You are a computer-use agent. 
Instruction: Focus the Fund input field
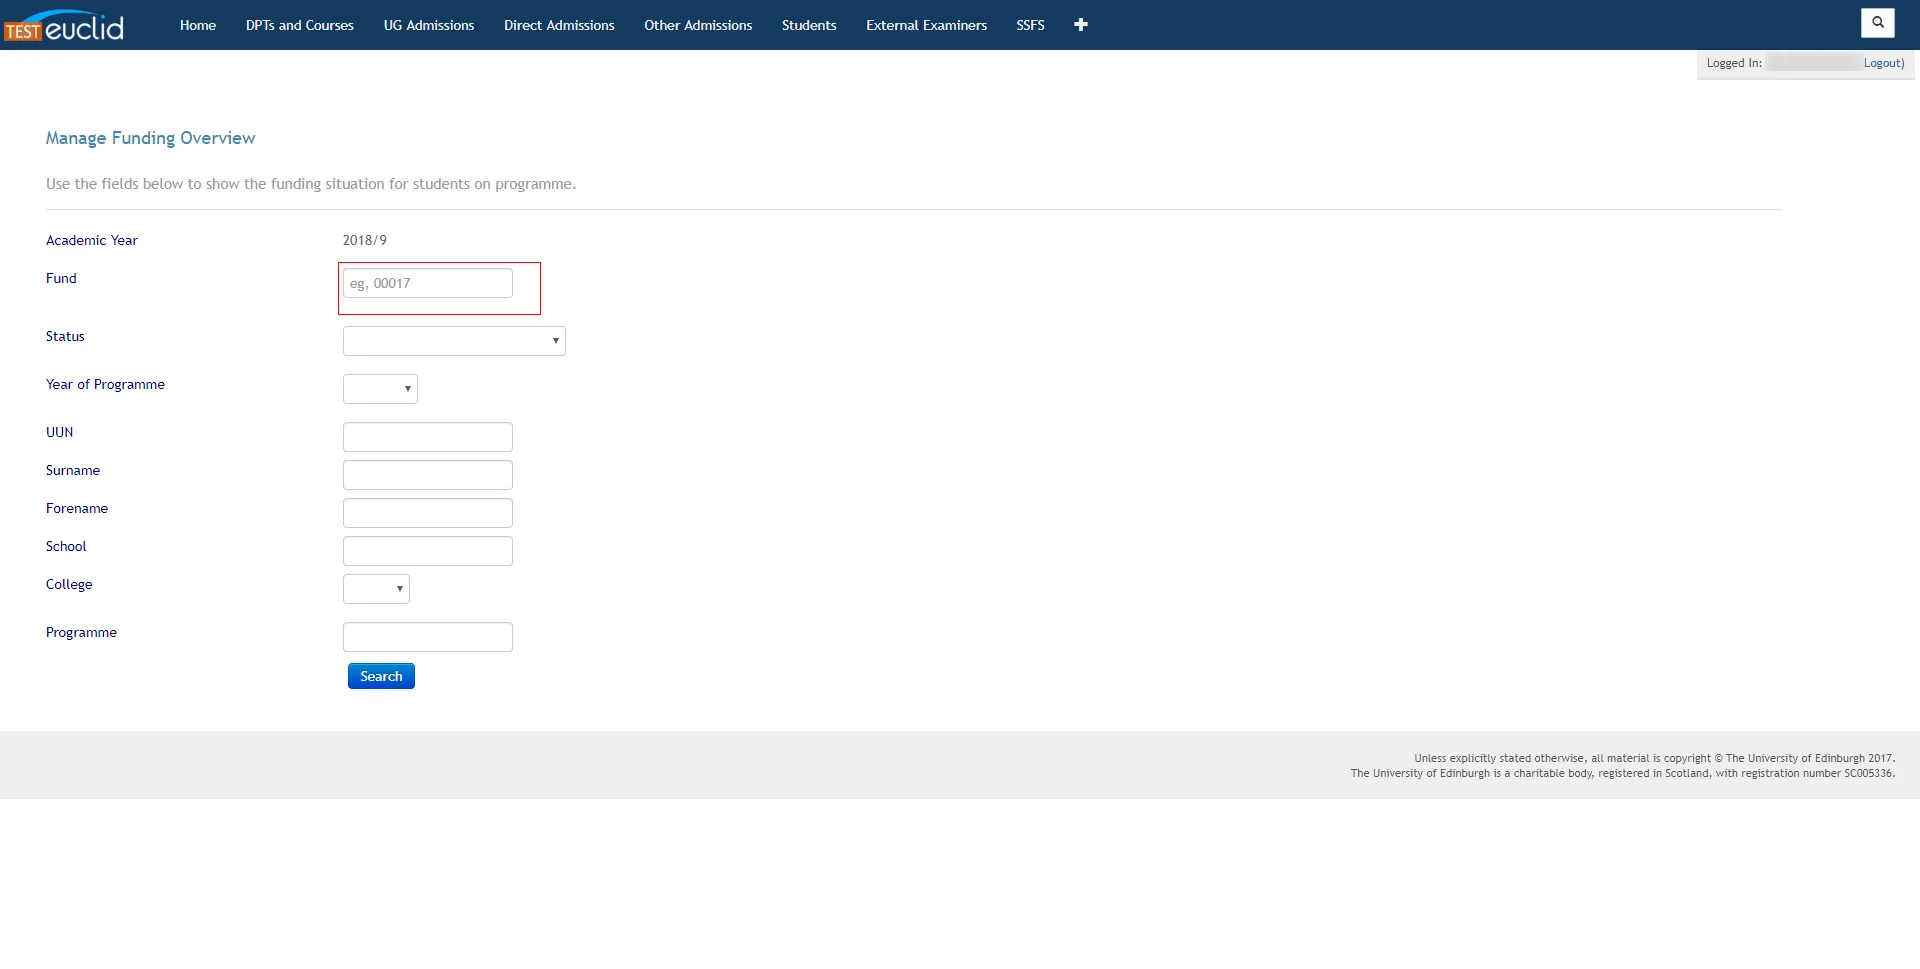pos(428,283)
